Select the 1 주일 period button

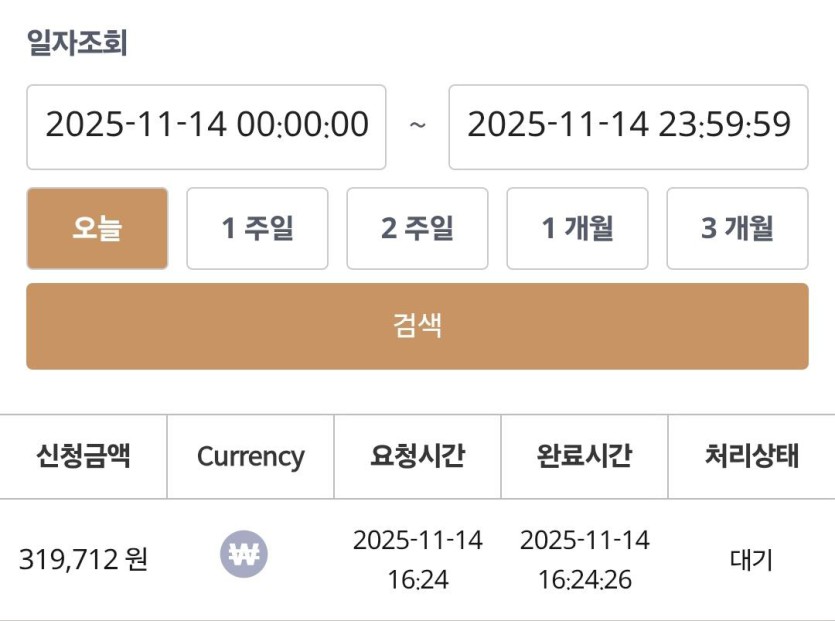point(257,228)
